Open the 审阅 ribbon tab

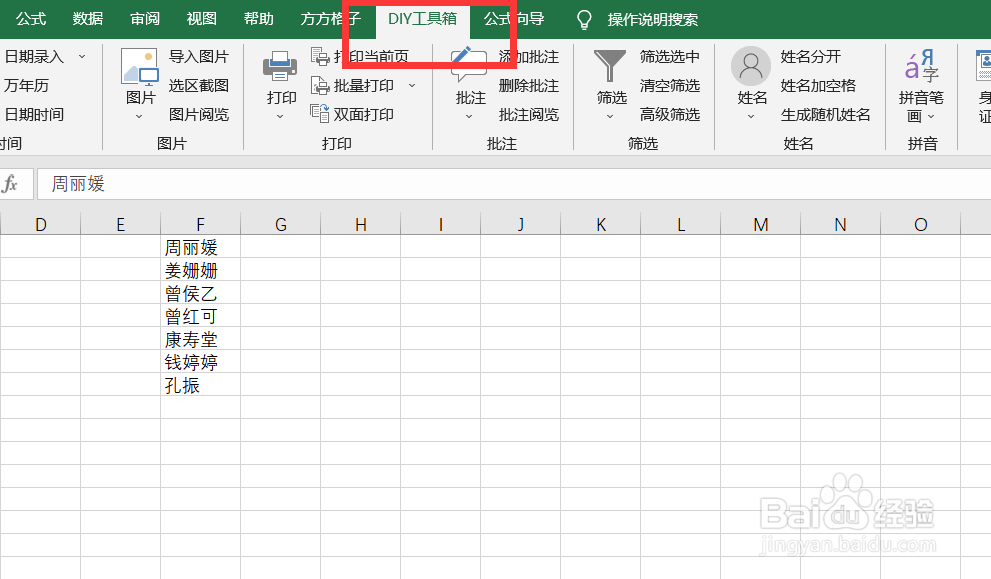point(145,19)
